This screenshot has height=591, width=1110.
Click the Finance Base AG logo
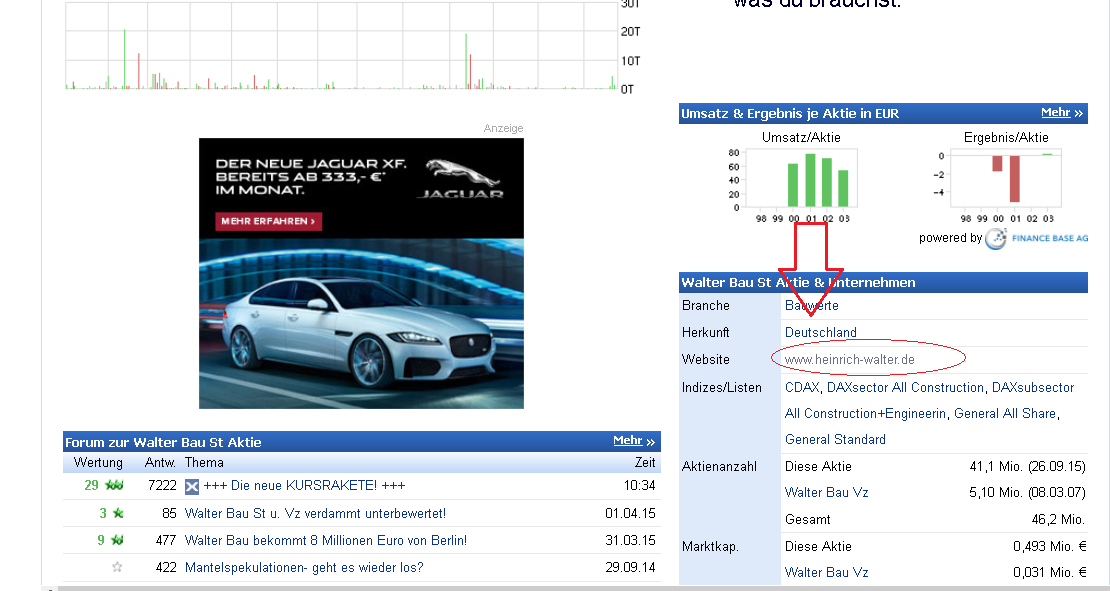click(1037, 239)
